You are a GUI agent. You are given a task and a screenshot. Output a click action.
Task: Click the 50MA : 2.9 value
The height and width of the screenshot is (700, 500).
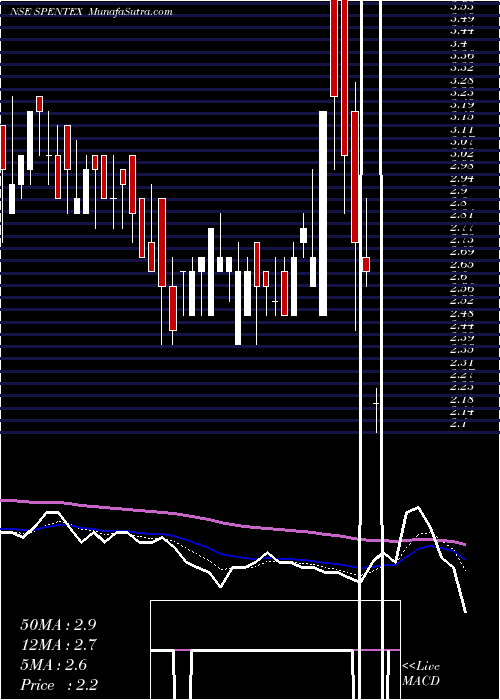[58, 625]
